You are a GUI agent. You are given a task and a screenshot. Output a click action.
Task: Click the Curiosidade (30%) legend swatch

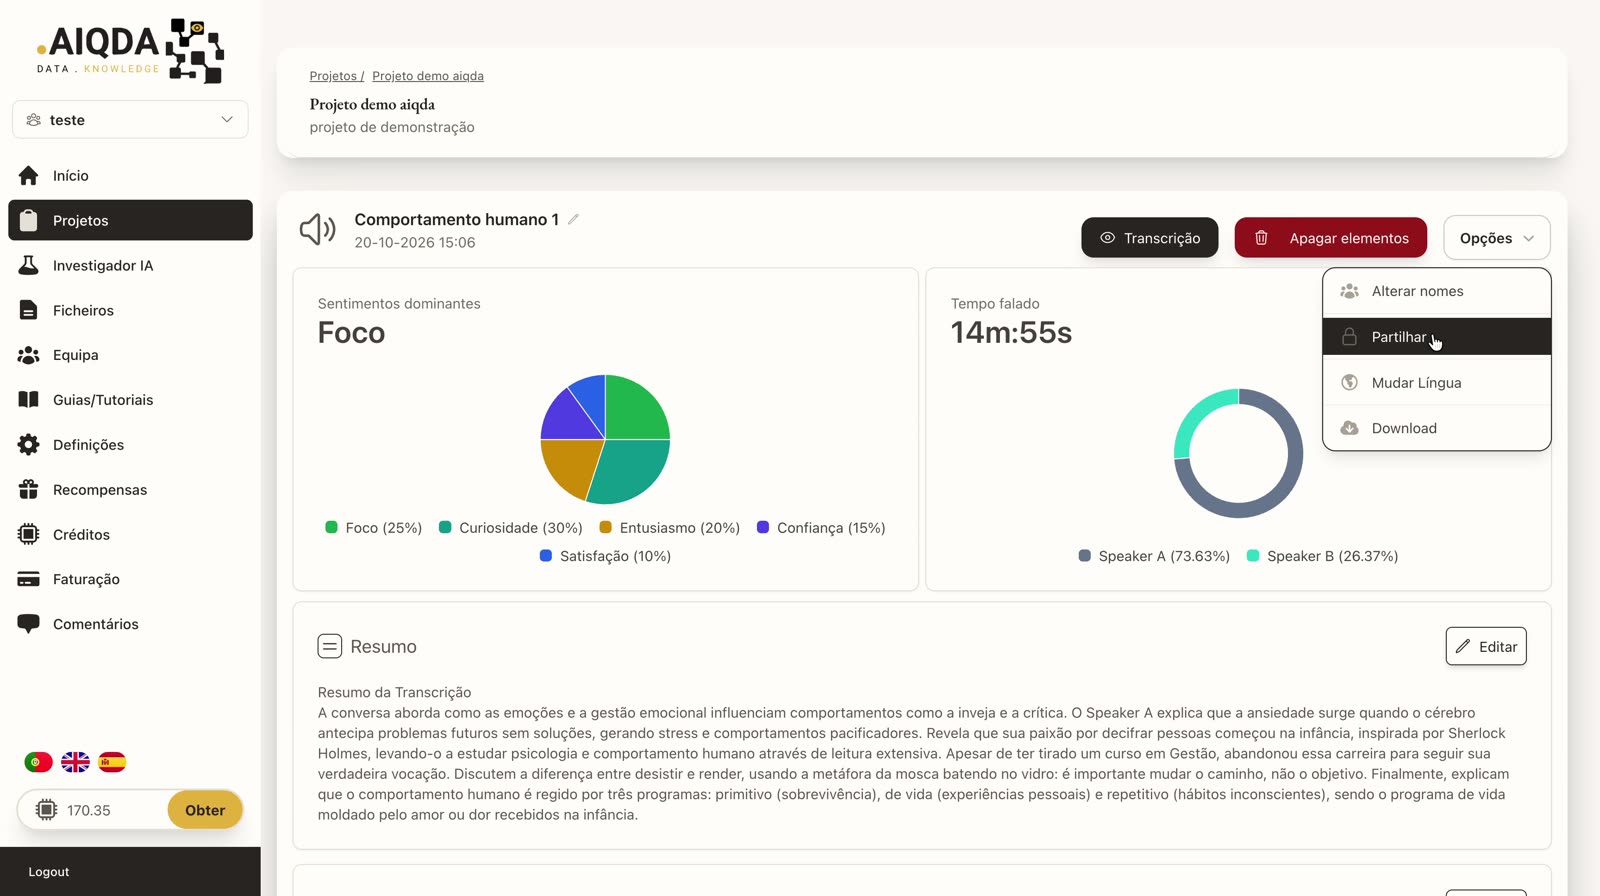click(445, 527)
